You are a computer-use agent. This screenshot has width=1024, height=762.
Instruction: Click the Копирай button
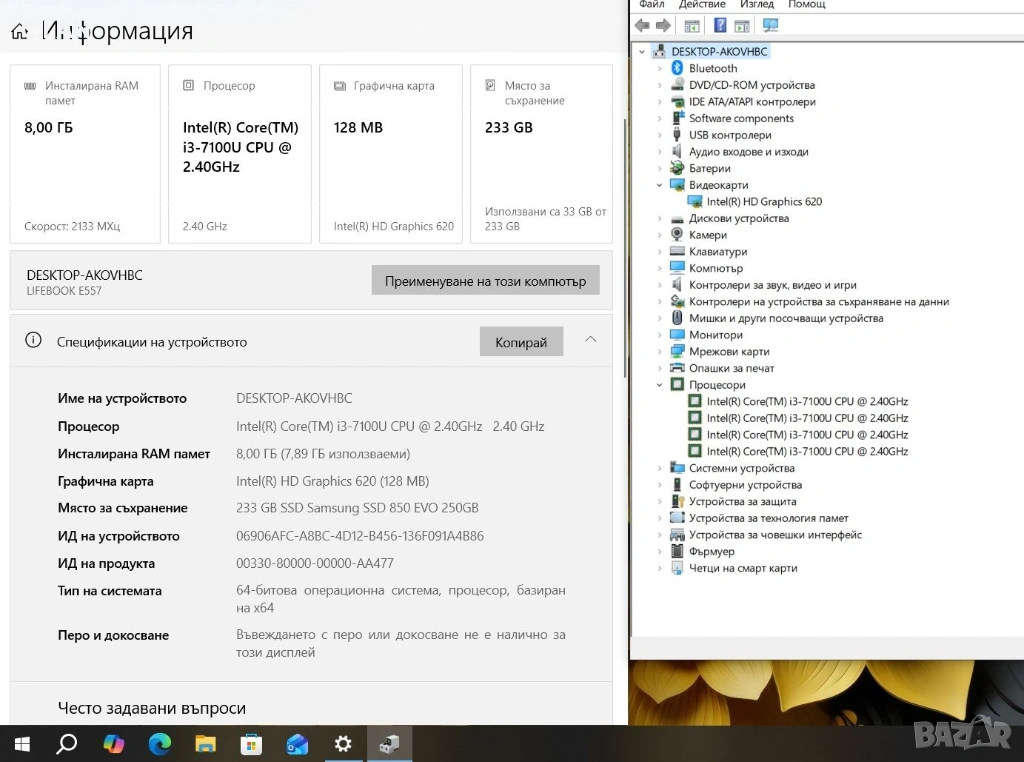[521, 342]
